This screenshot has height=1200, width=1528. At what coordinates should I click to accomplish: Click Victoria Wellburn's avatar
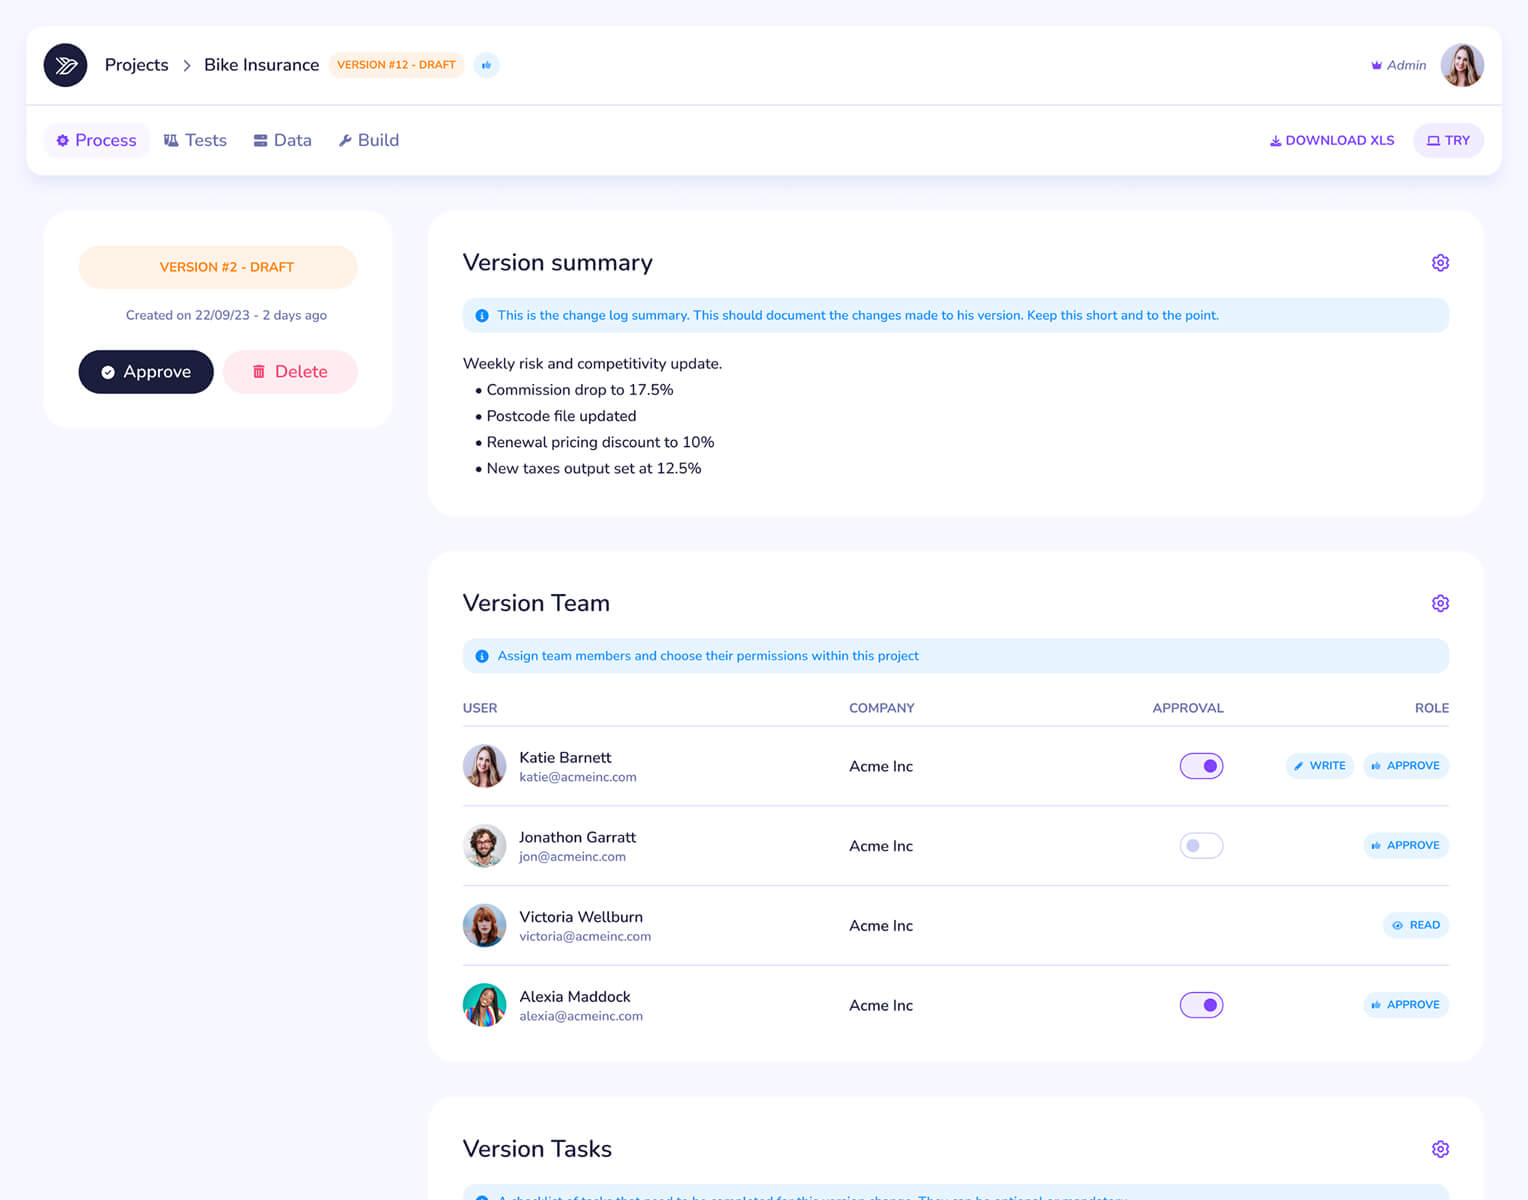pyautogui.click(x=484, y=926)
